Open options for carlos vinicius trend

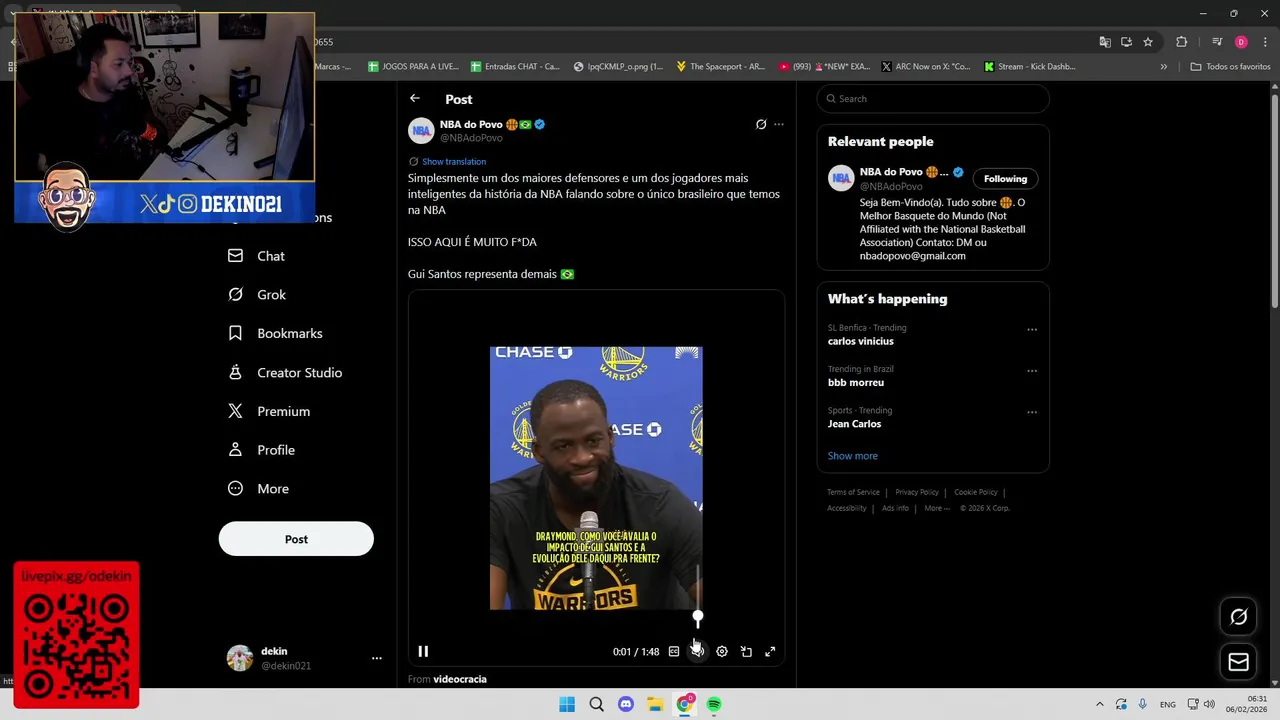click(1032, 329)
